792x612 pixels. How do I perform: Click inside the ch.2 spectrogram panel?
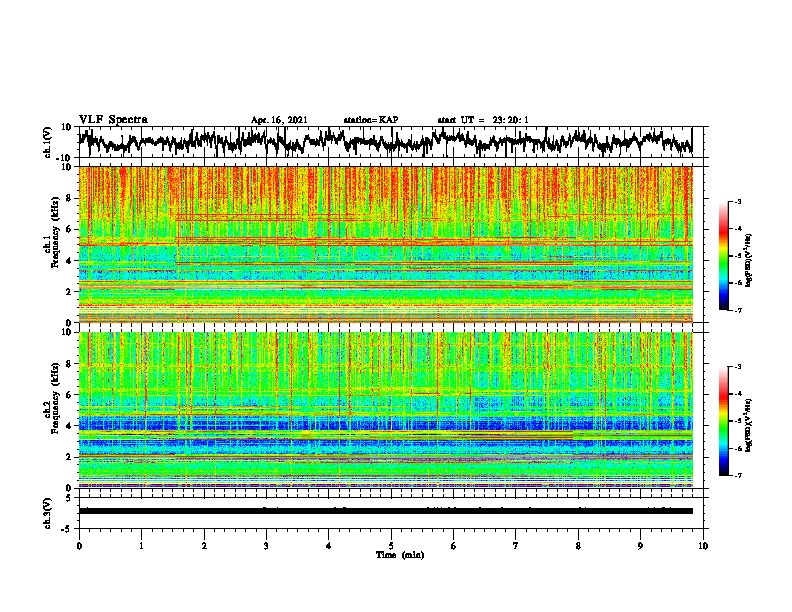[386, 410]
